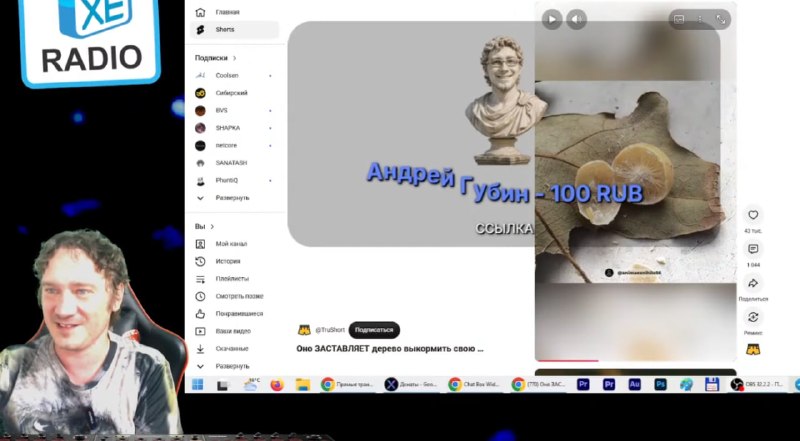The width and height of the screenshot is (800, 441).
Task: Click the Поделиться share button
Action: click(753, 283)
